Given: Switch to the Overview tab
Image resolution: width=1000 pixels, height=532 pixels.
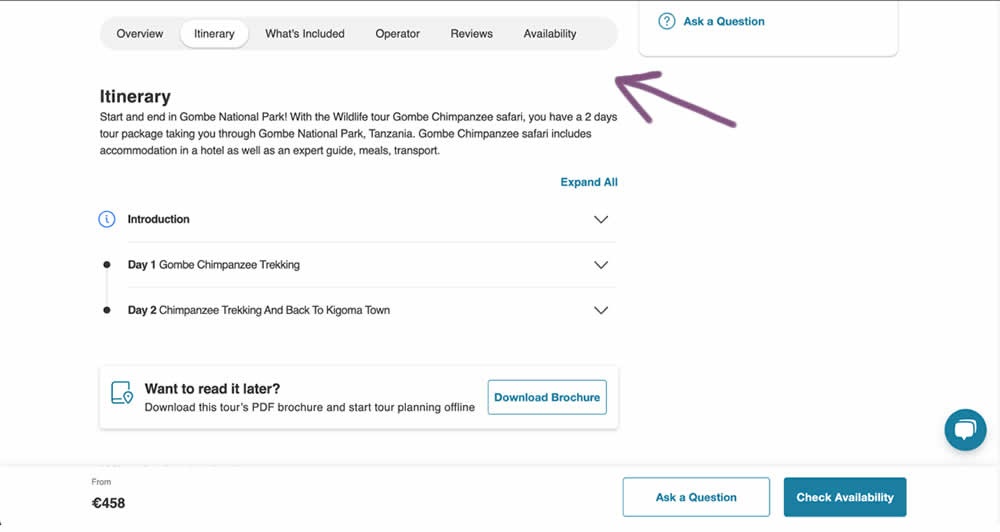Looking at the screenshot, I should click(140, 34).
